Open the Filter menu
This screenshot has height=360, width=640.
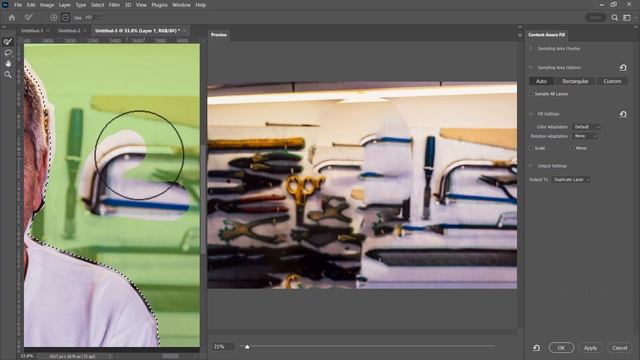(x=114, y=5)
